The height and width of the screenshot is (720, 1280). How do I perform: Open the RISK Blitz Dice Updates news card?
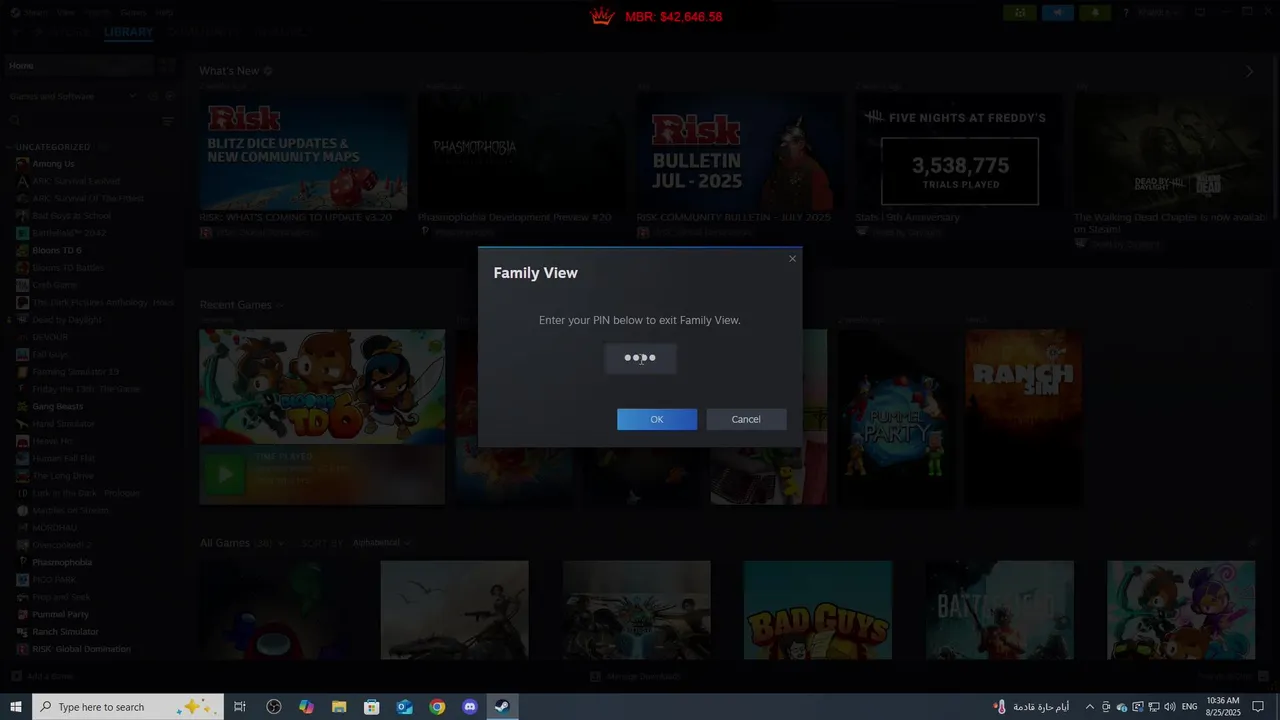click(303, 153)
